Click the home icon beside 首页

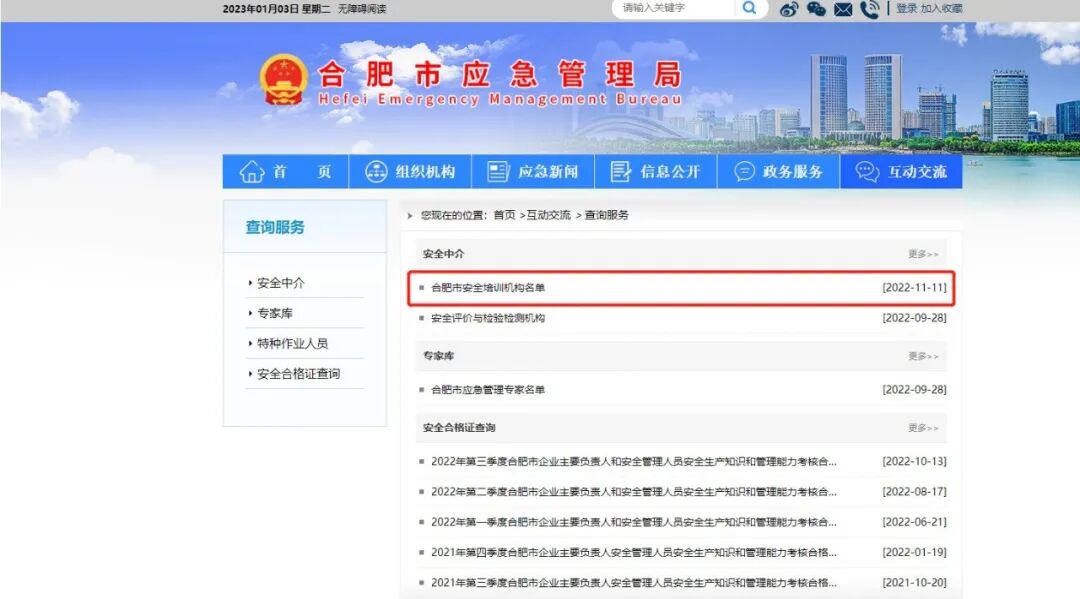point(253,171)
